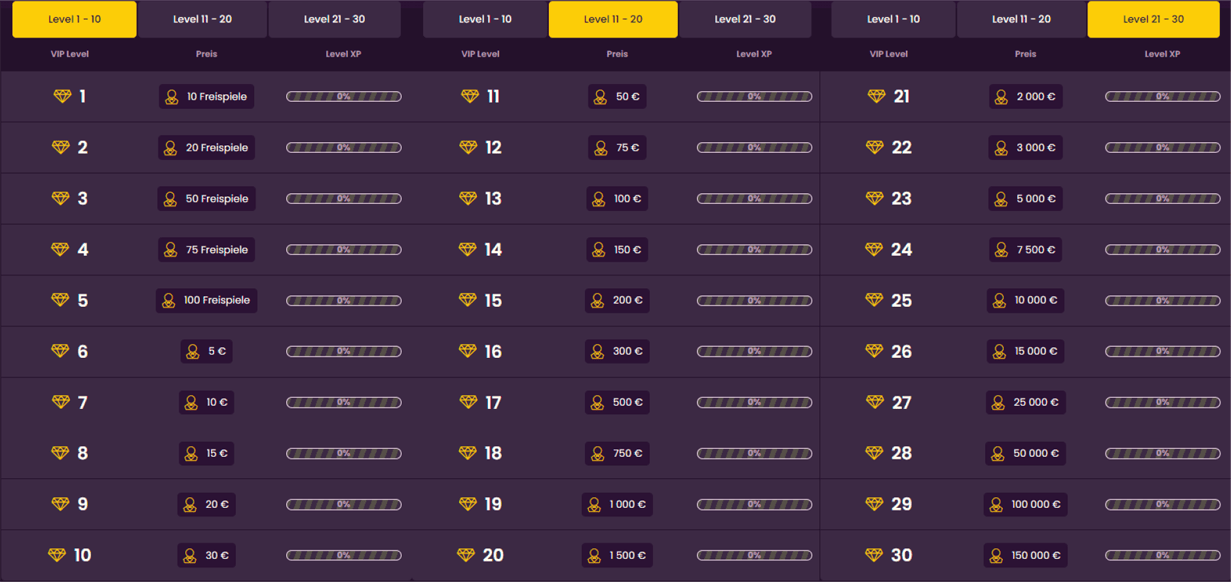The height and width of the screenshot is (582, 1231).
Task: Click the medal icon in the 100 Freispiele badge
Action: click(169, 301)
